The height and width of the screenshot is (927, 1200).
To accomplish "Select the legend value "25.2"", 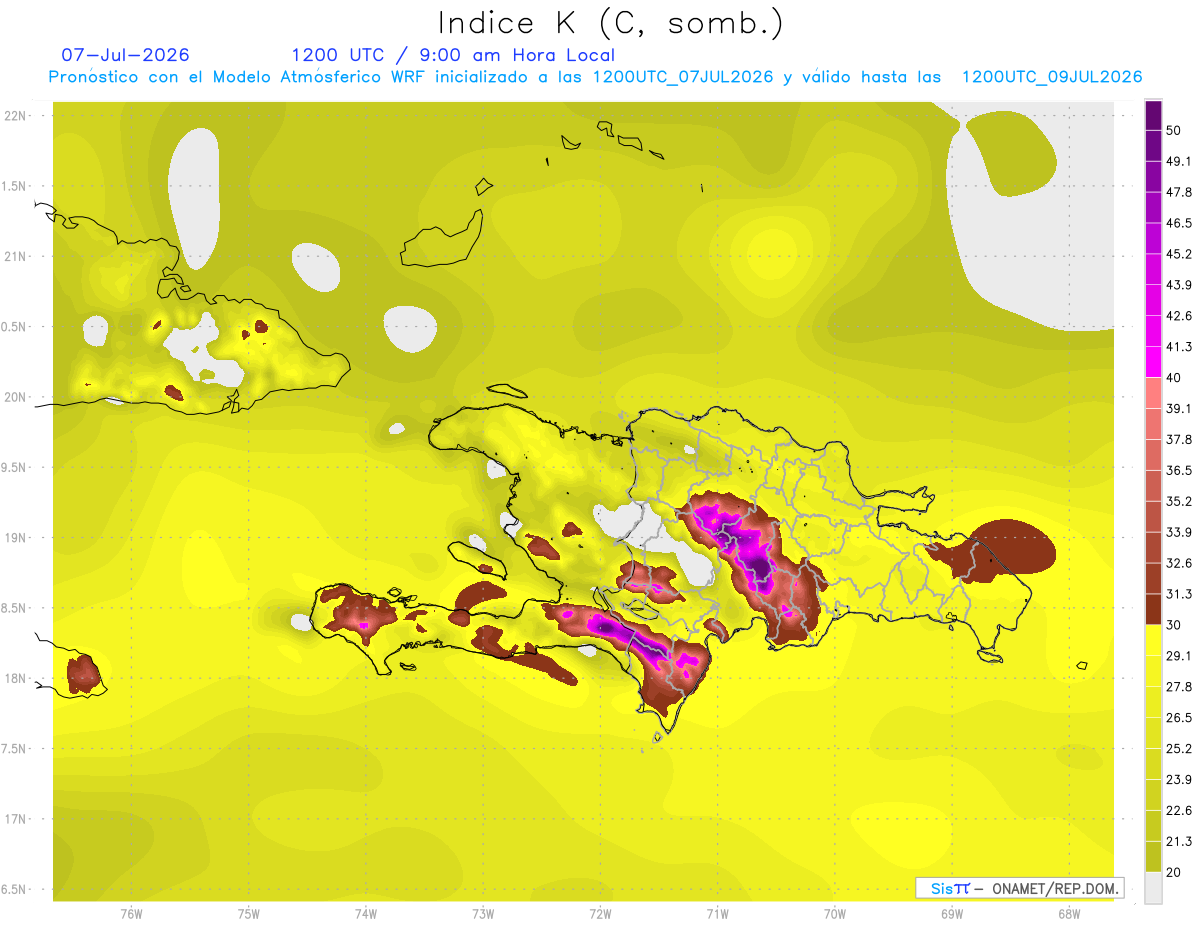I will pyautogui.click(x=1180, y=749).
